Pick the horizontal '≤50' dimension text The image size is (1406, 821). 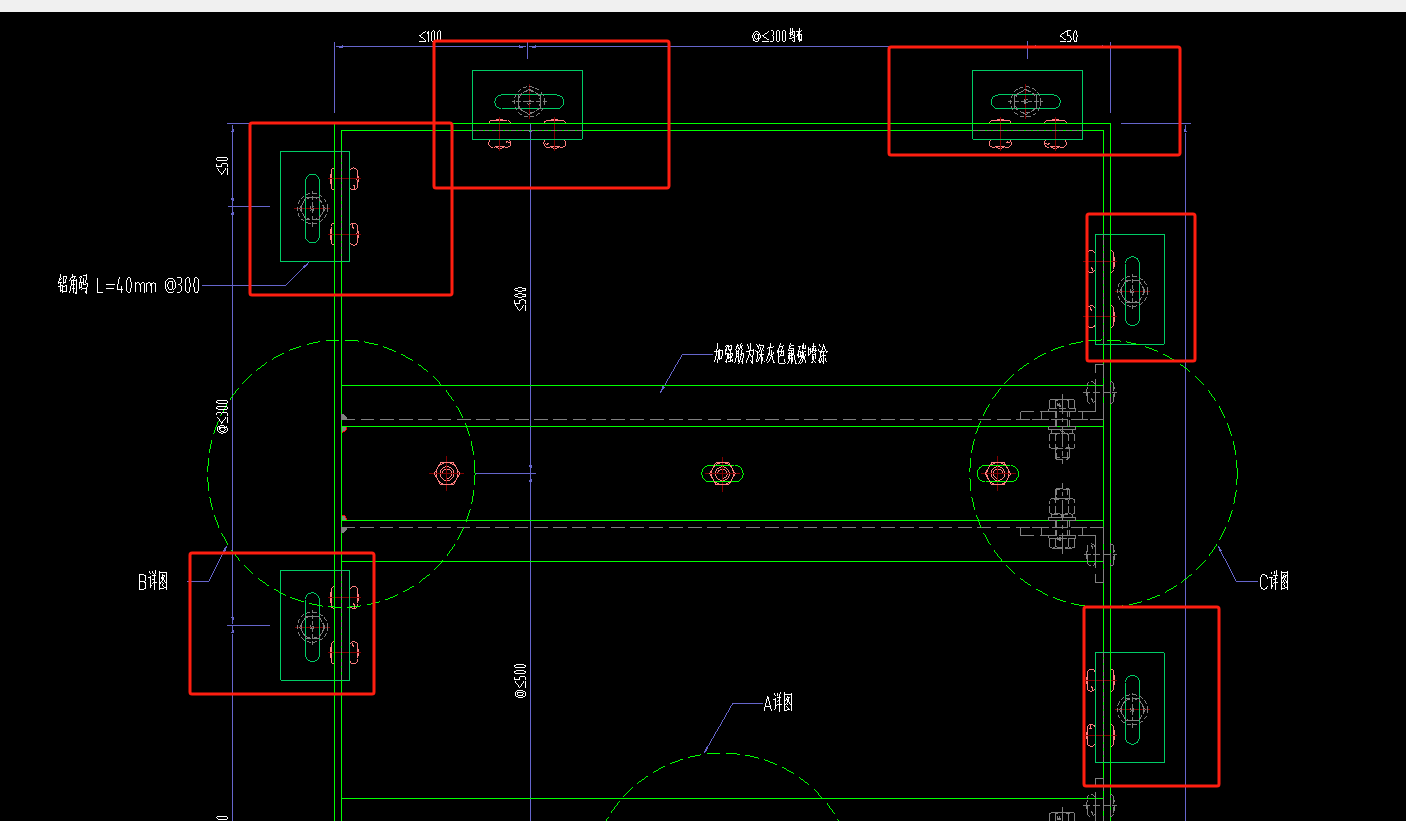pyautogui.click(x=1069, y=37)
